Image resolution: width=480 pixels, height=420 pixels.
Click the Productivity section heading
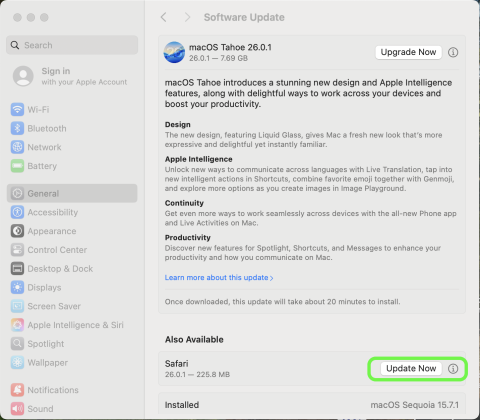point(188,237)
